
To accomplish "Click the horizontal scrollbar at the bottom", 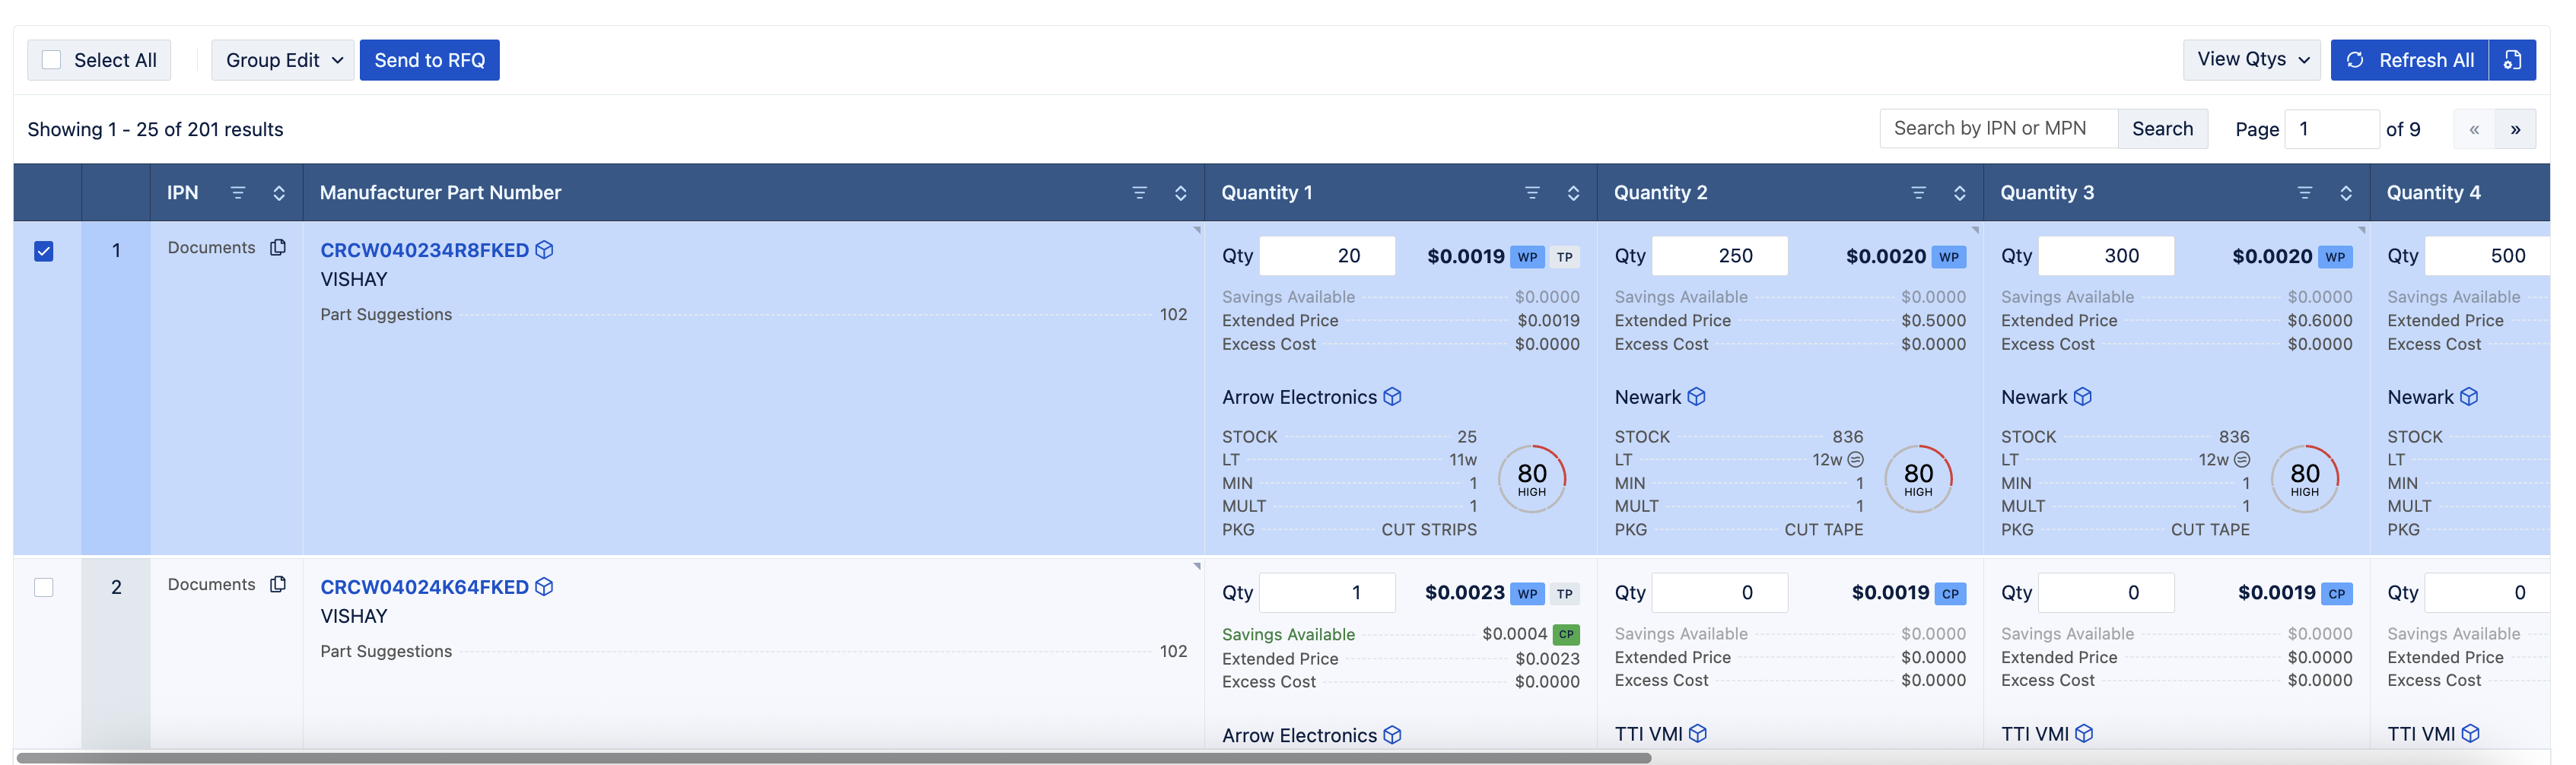I will point(834,758).
